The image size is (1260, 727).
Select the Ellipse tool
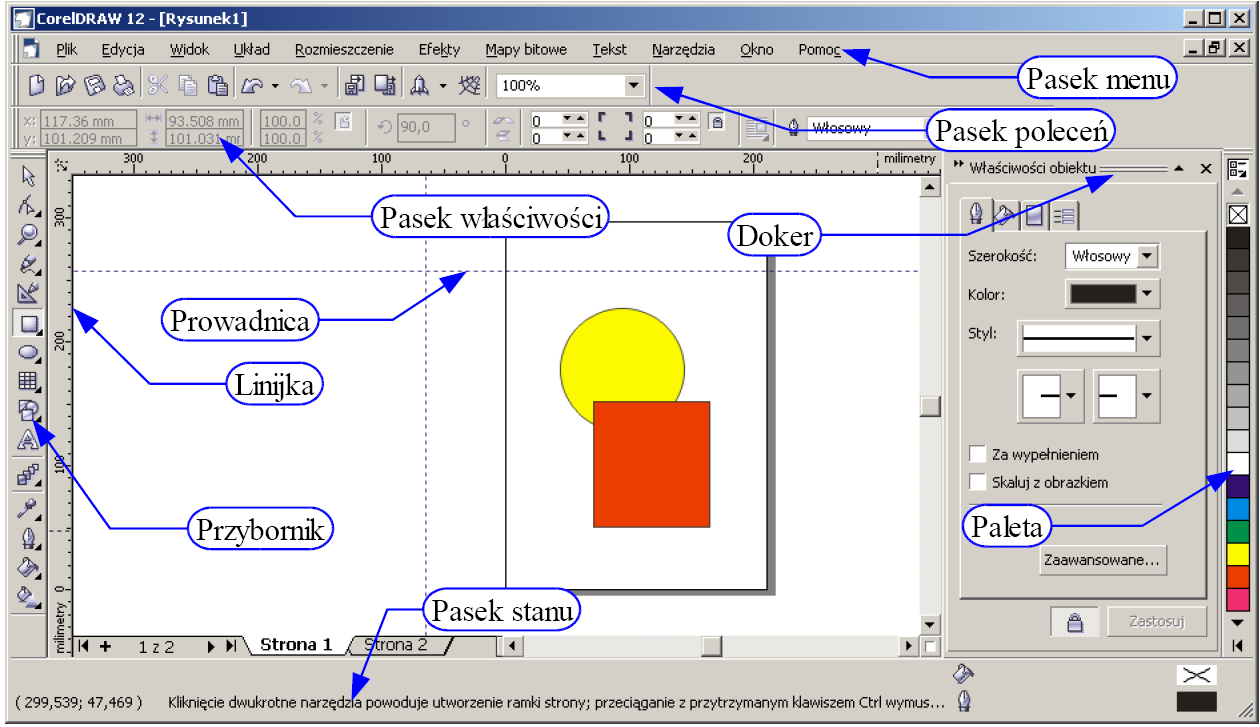28,352
